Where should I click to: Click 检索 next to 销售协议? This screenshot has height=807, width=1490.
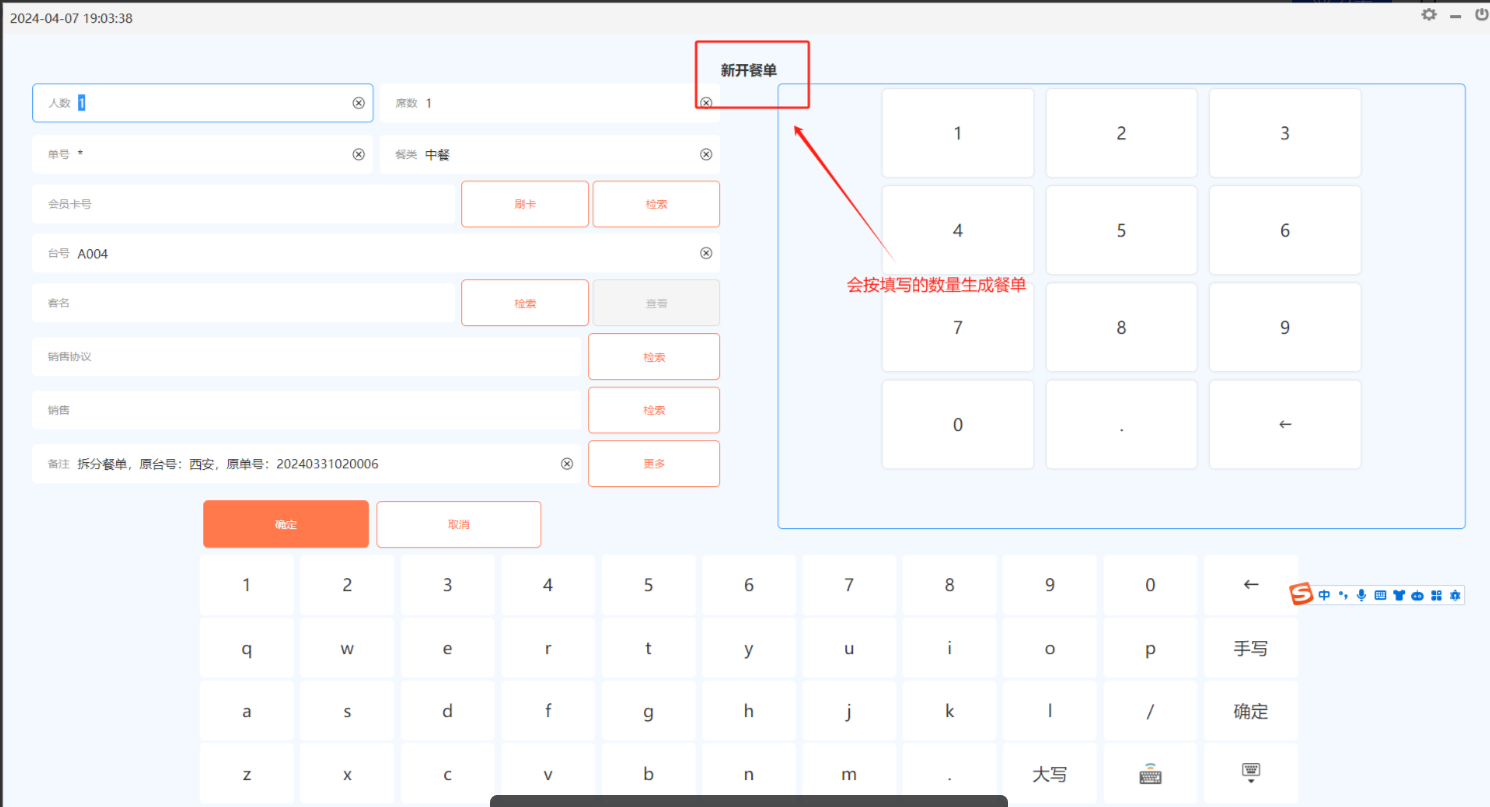pyautogui.click(x=654, y=357)
